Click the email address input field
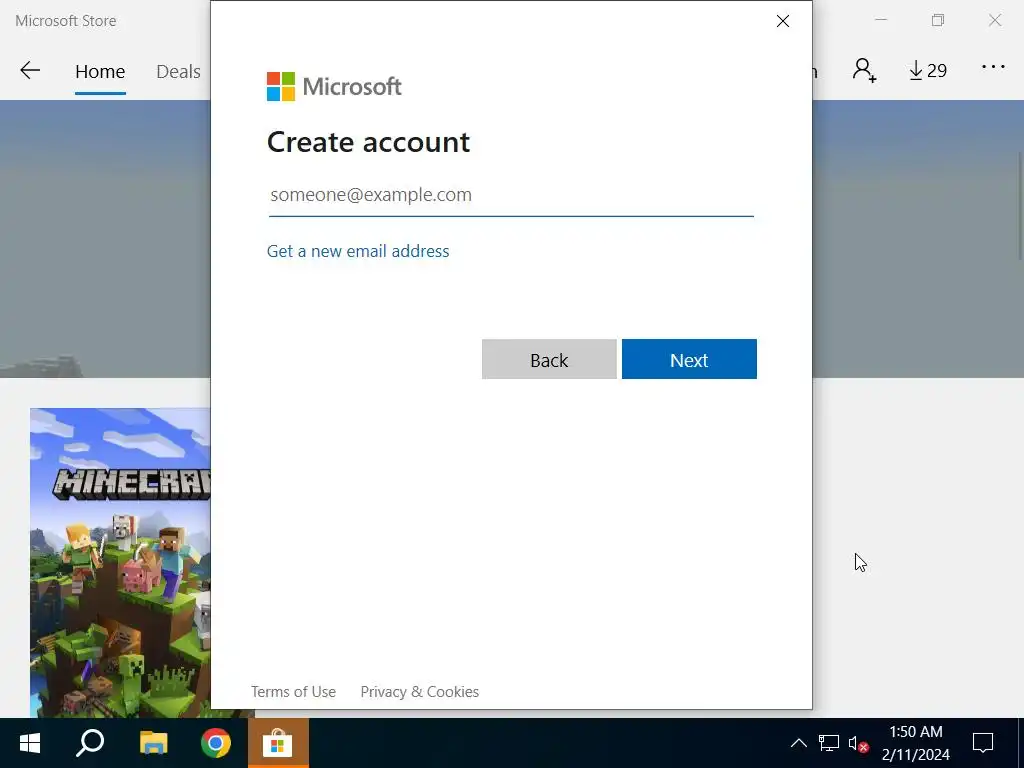Image resolution: width=1024 pixels, height=768 pixels. [511, 195]
